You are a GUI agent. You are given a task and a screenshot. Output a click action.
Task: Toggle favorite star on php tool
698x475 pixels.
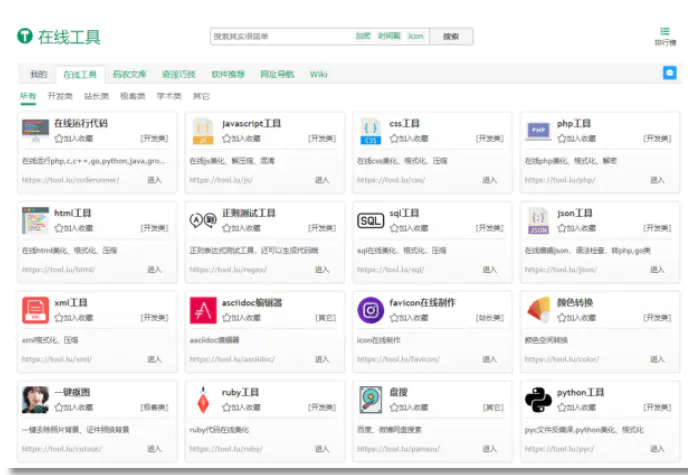pos(561,138)
